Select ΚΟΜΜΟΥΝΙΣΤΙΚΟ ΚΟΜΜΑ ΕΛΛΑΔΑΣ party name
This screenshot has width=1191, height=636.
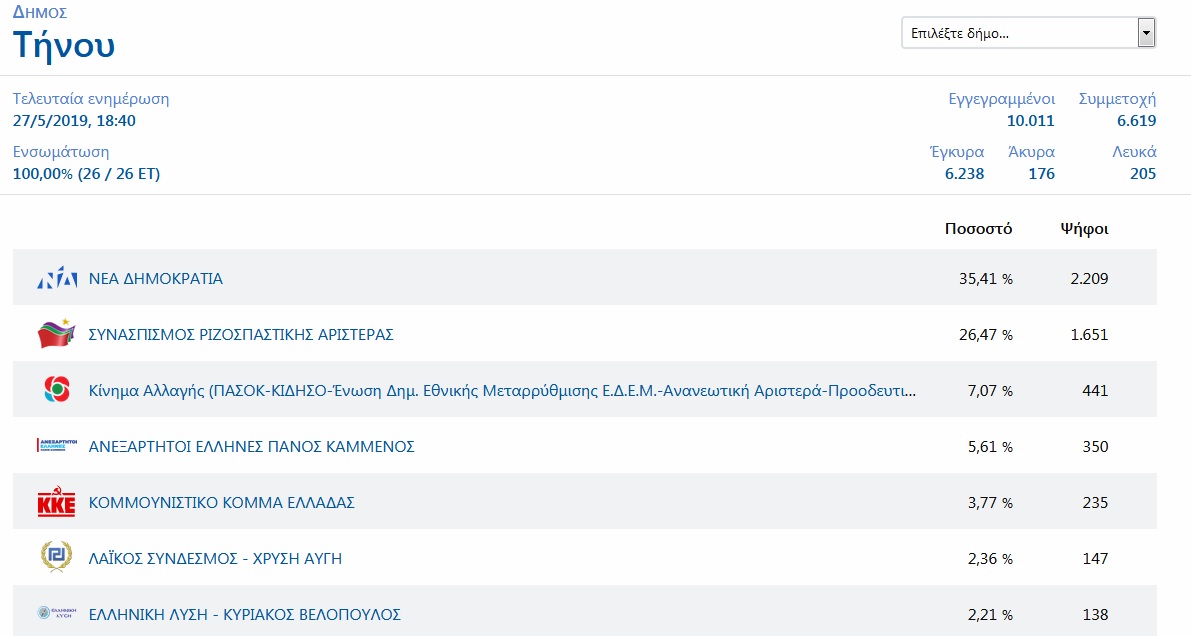[222, 503]
